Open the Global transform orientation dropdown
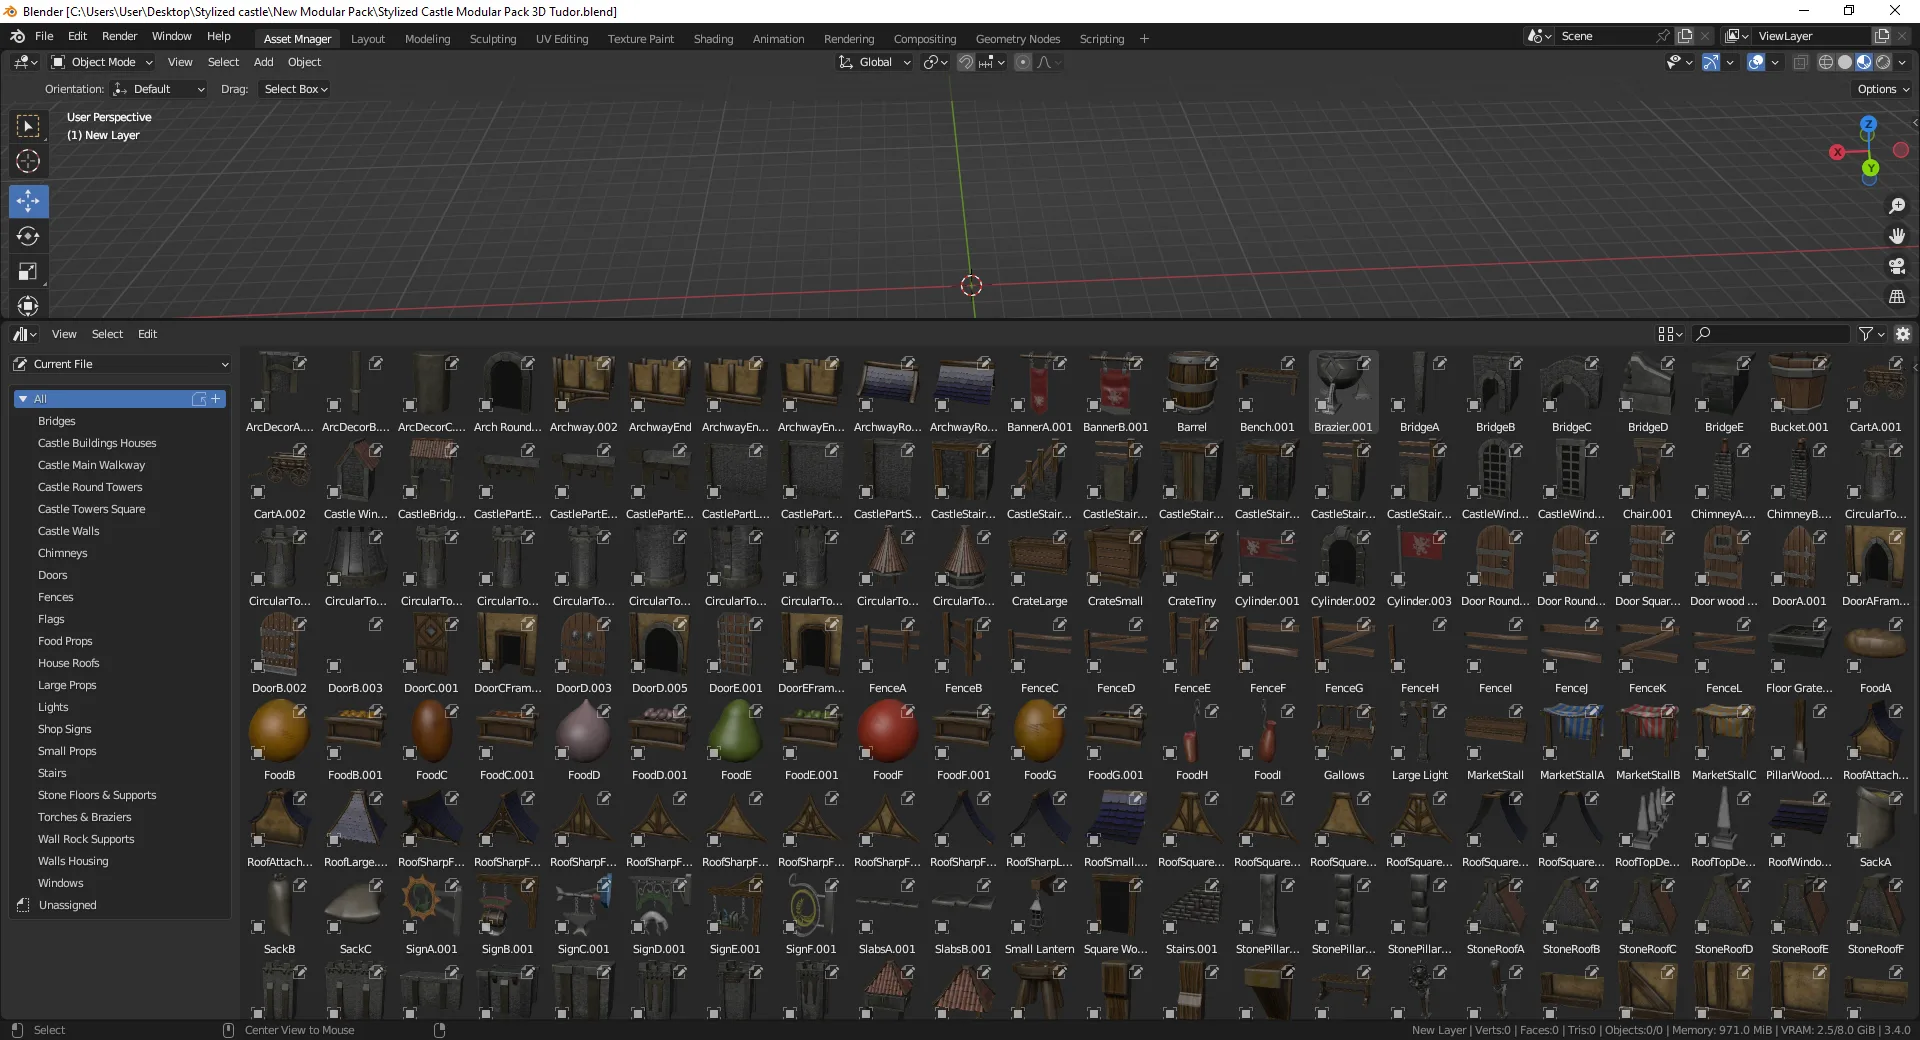The width and height of the screenshot is (1920, 1040). coord(873,62)
